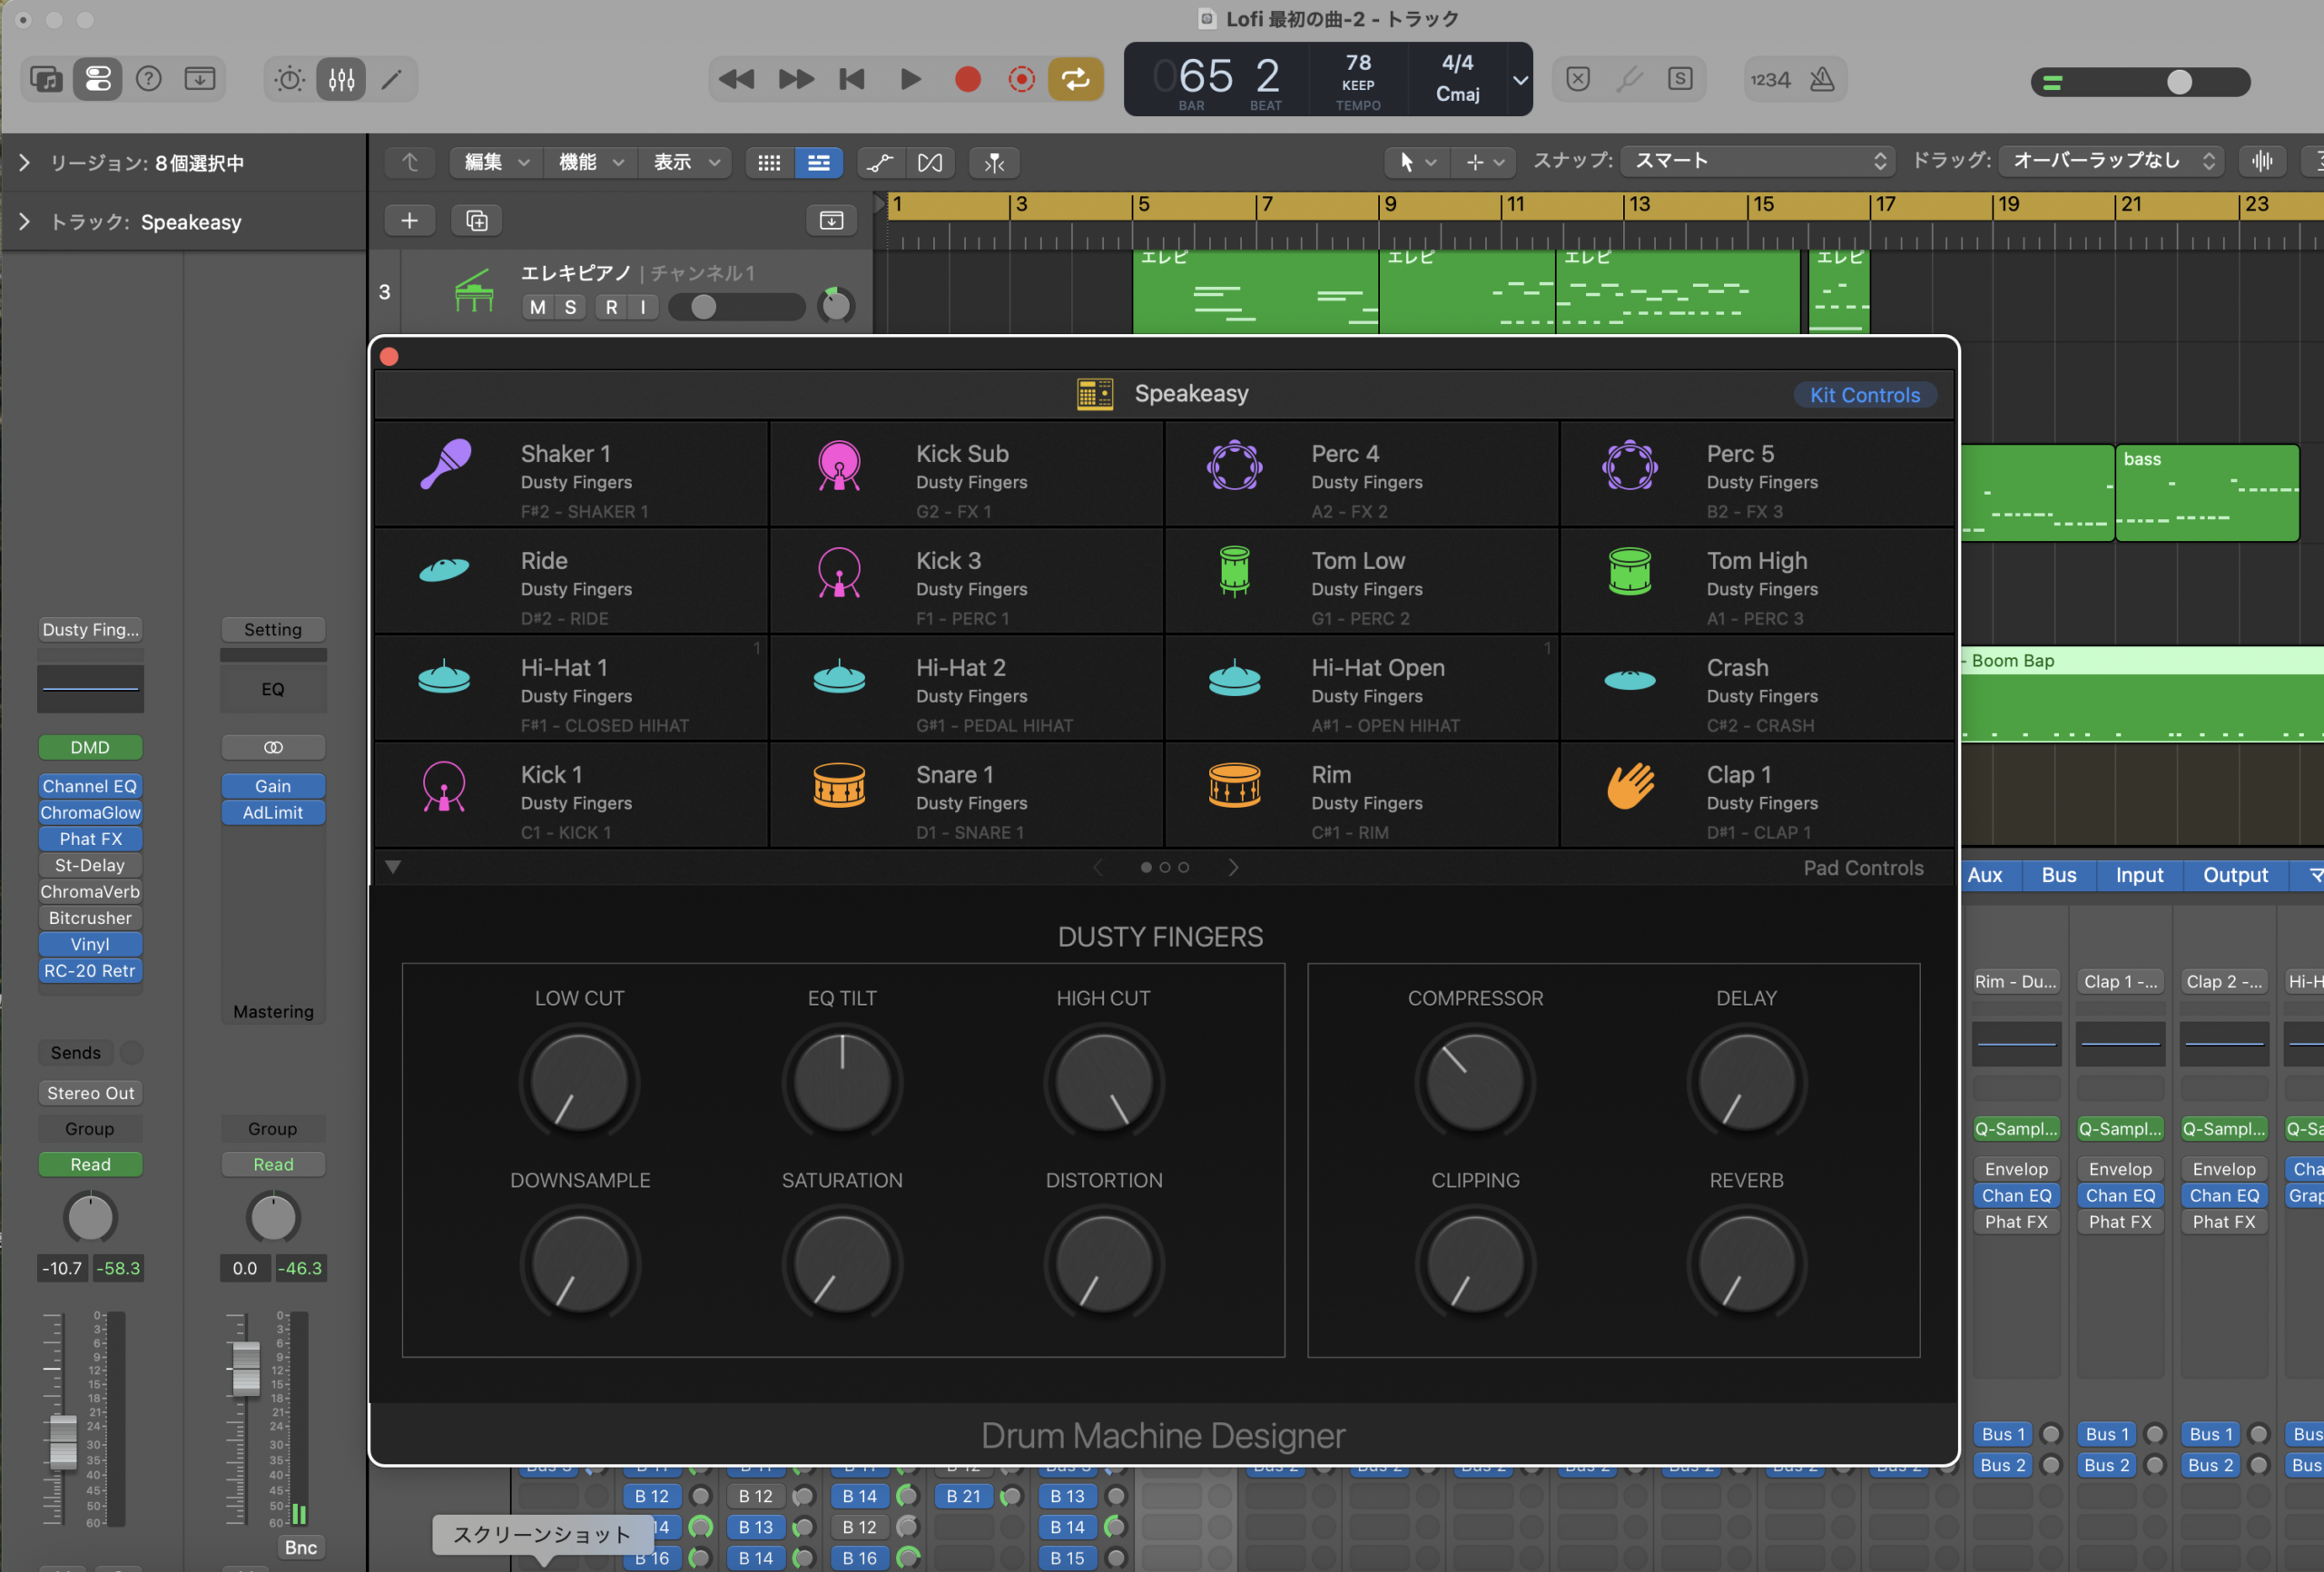Click the Rim drum pad icon

pyautogui.click(x=1234, y=785)
